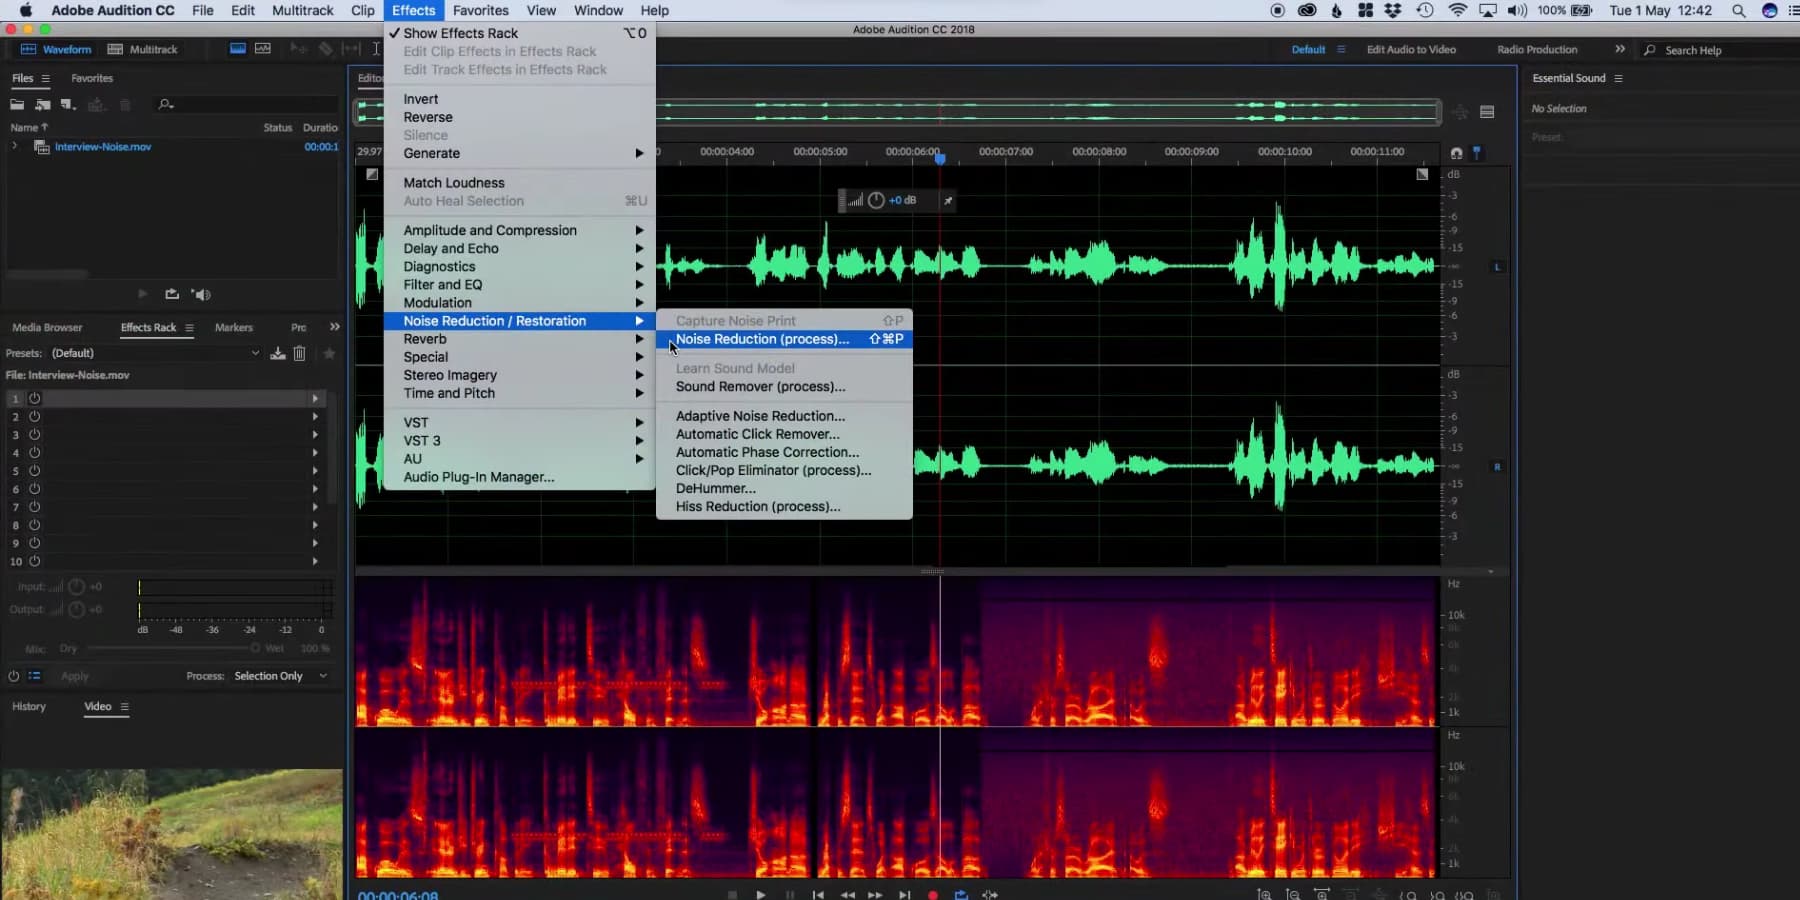Click the Import File icon in Files panel
The height and width of the screenshot is (900, 1800).
43,103
